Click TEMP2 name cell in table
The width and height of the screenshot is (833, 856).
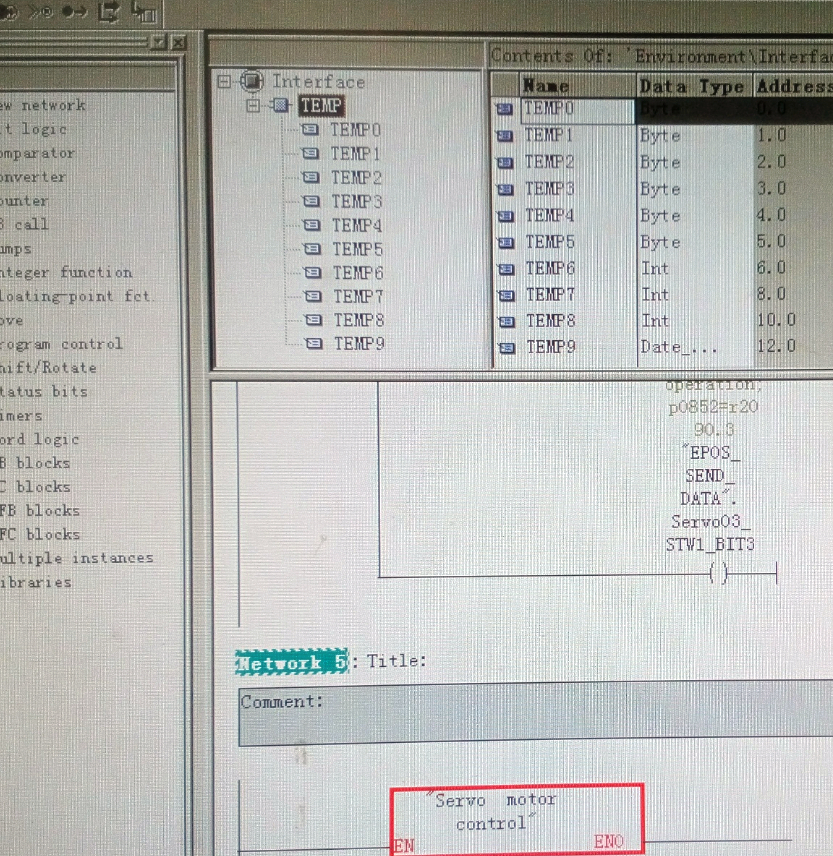coord(578,162)
